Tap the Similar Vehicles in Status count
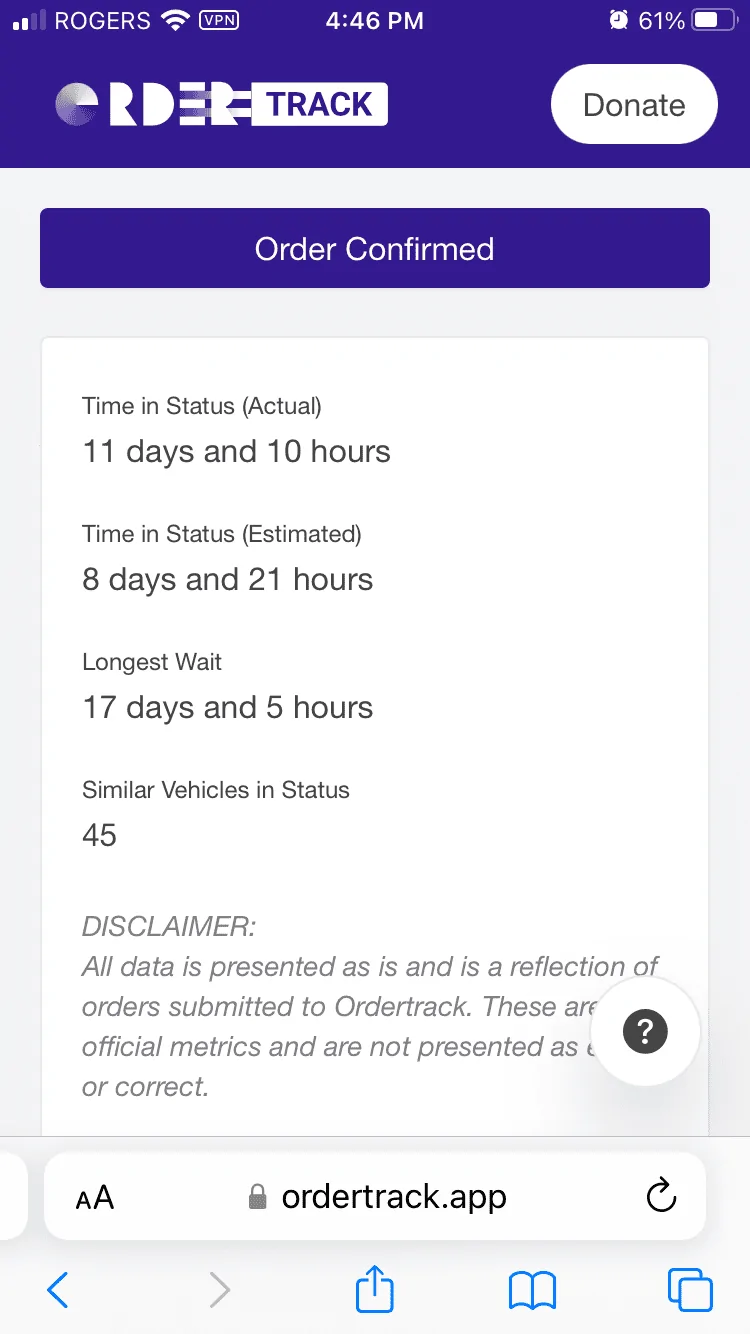Image resolution: width=750 pixels, height=1334 pixels. click(99, 835)
